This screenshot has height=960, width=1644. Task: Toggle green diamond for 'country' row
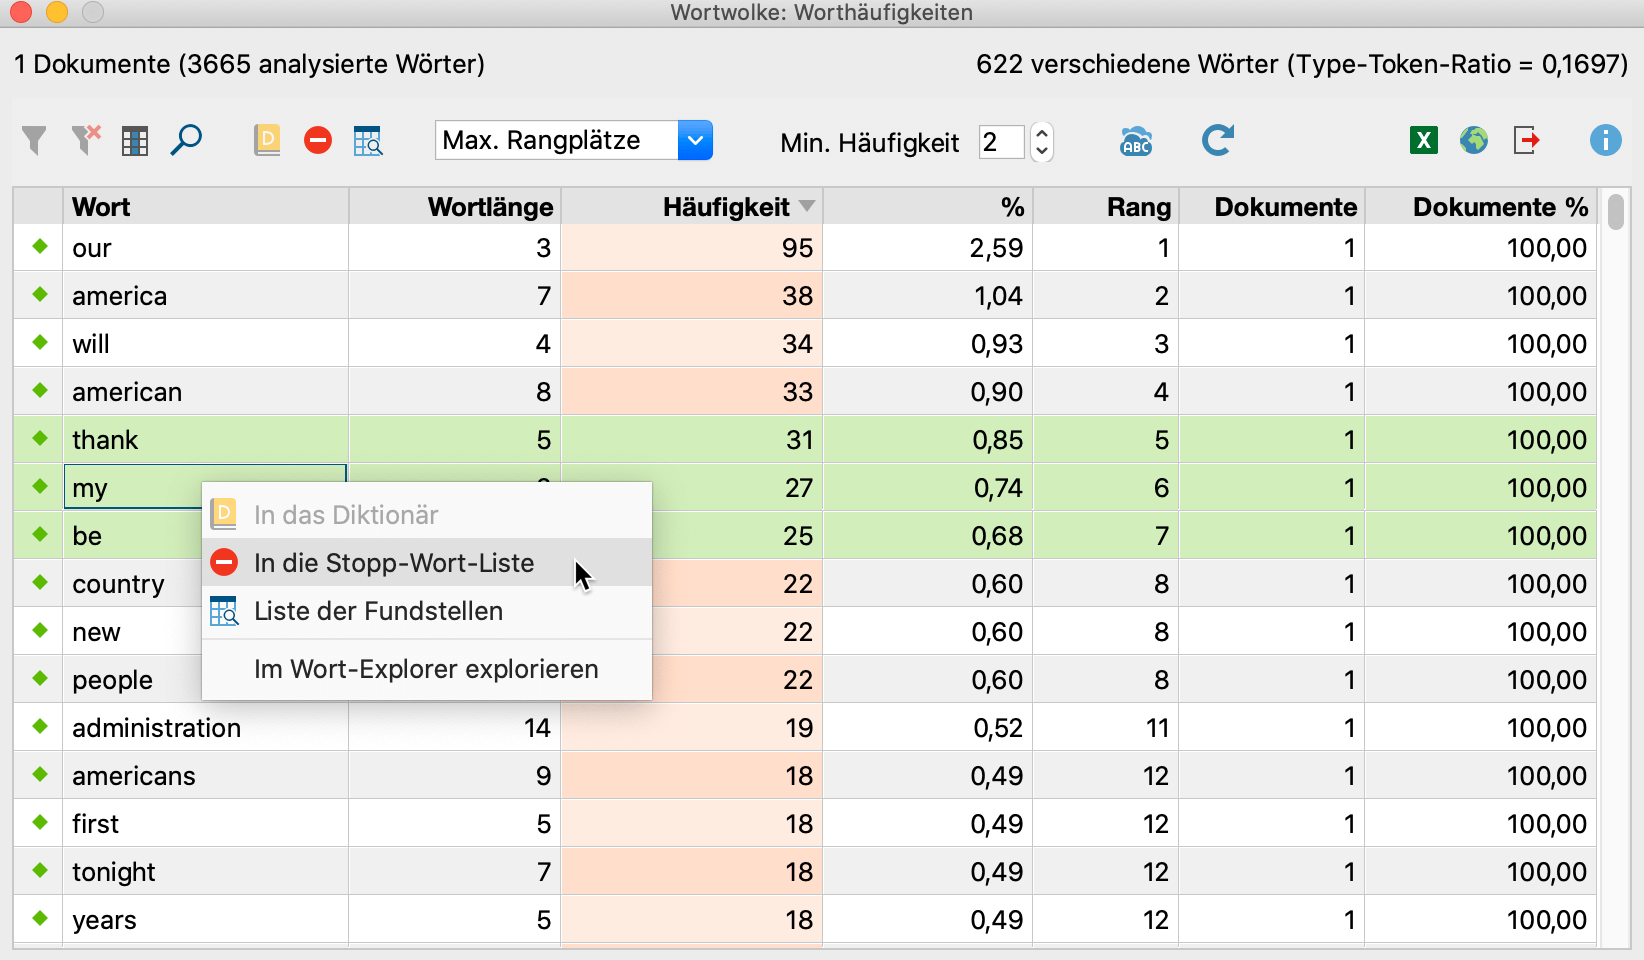(40, 582)
